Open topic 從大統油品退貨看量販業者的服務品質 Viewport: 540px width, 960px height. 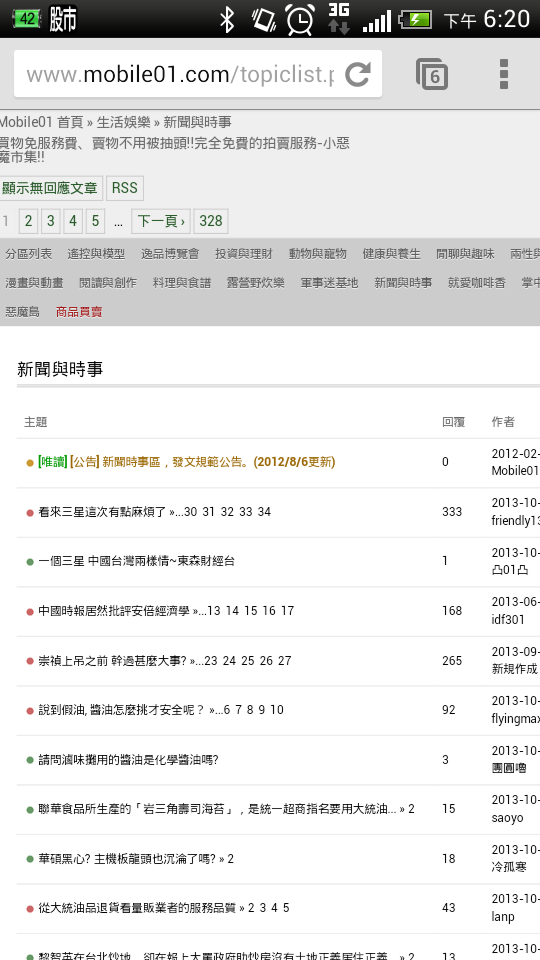(137, 908)
